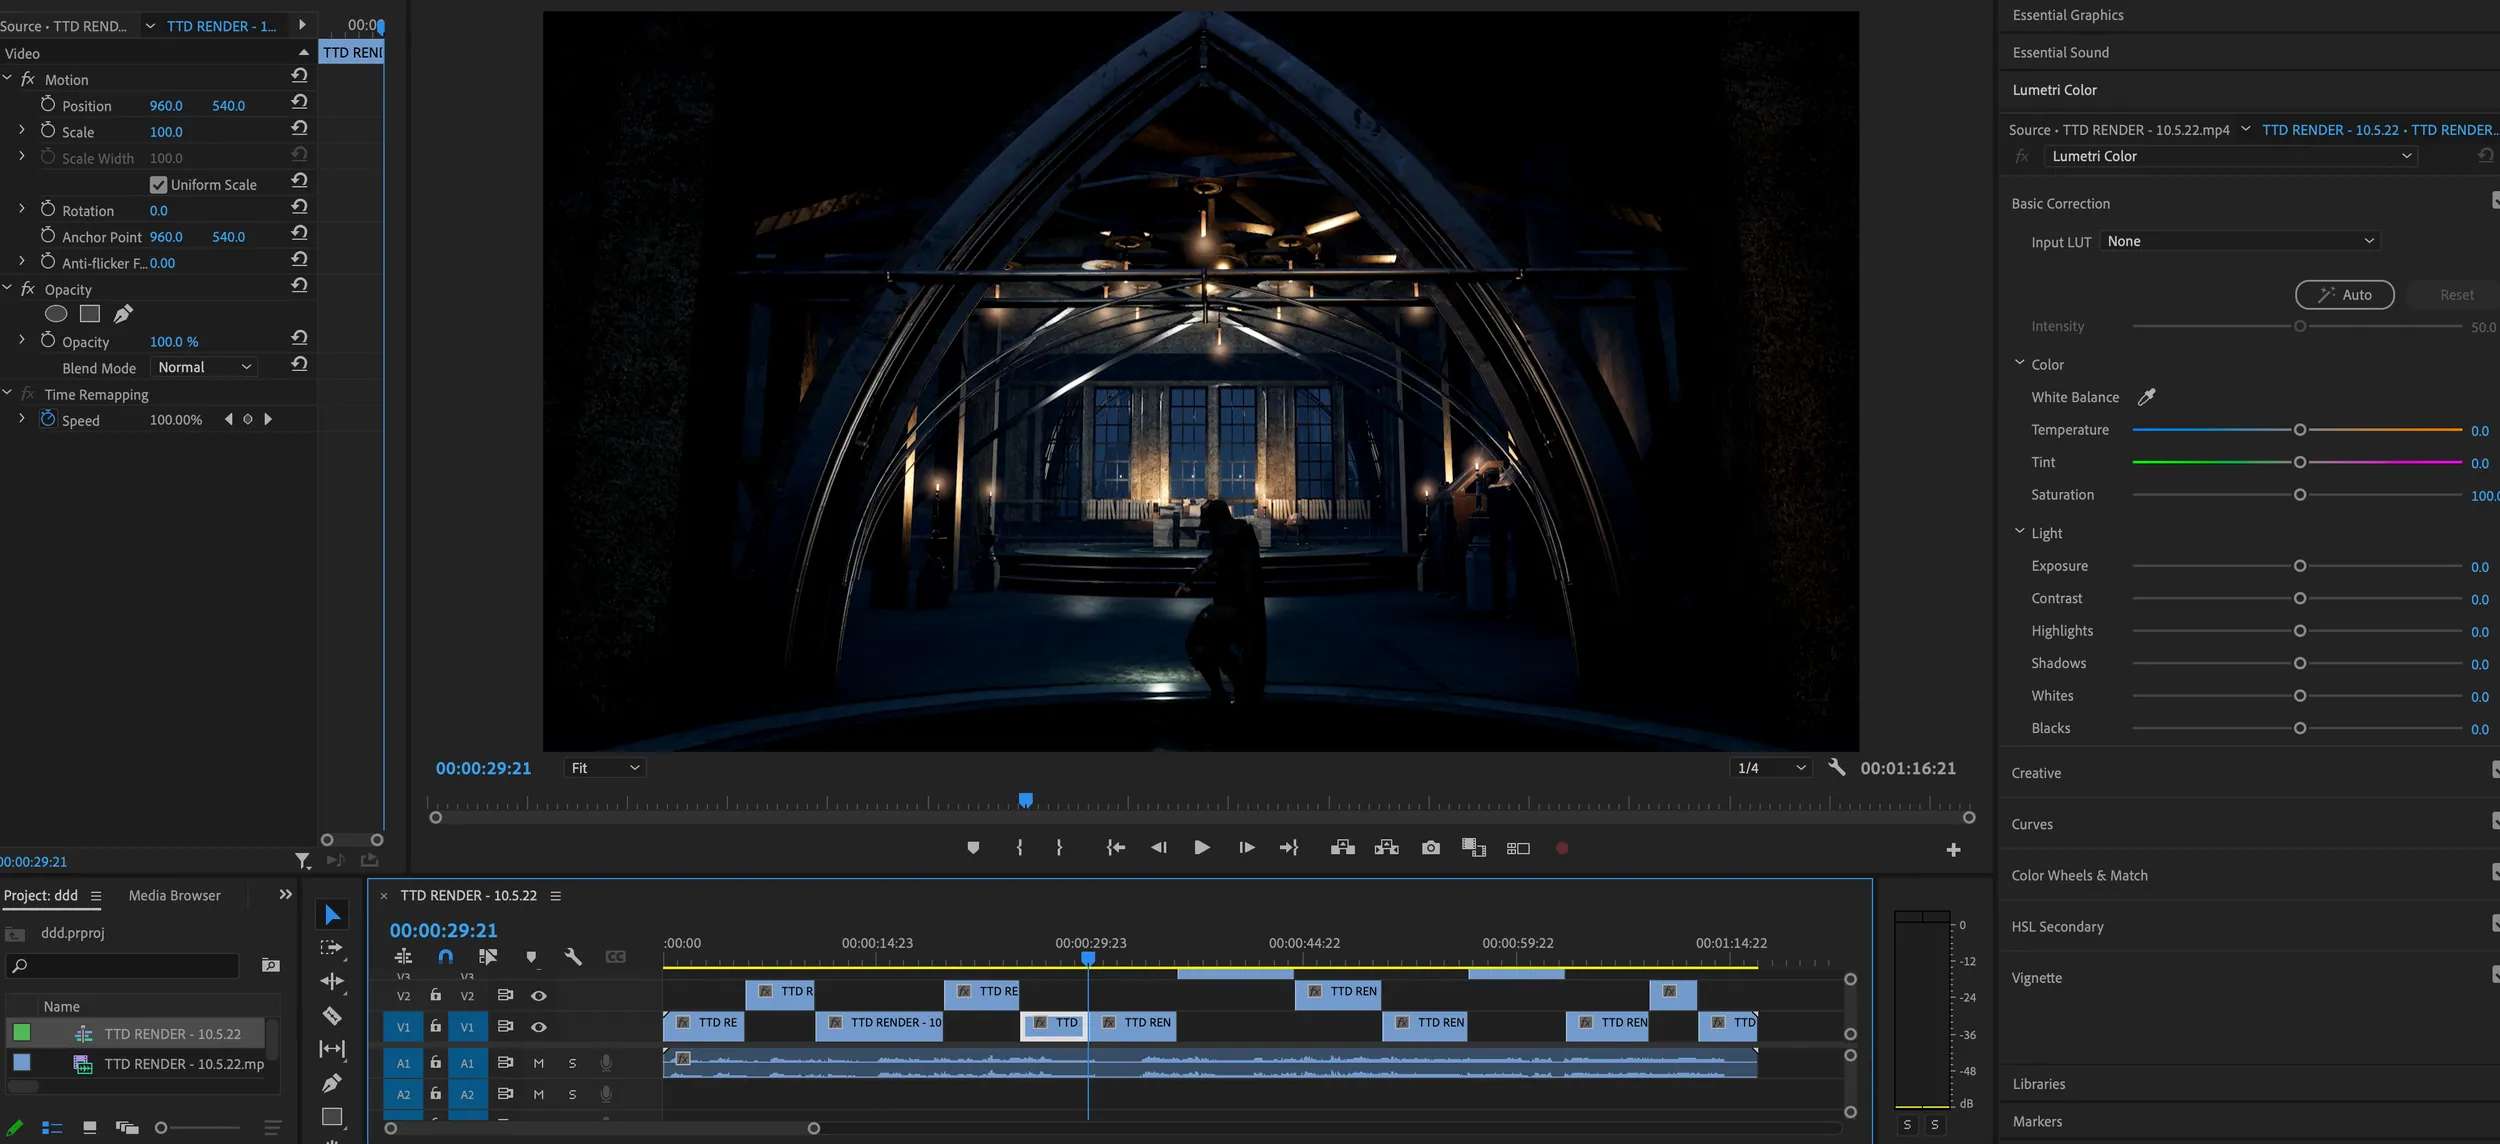Open the 1/4 playback resolution dropdown
This screenshot has height=1144, width=2500.
click(1771, 768)
